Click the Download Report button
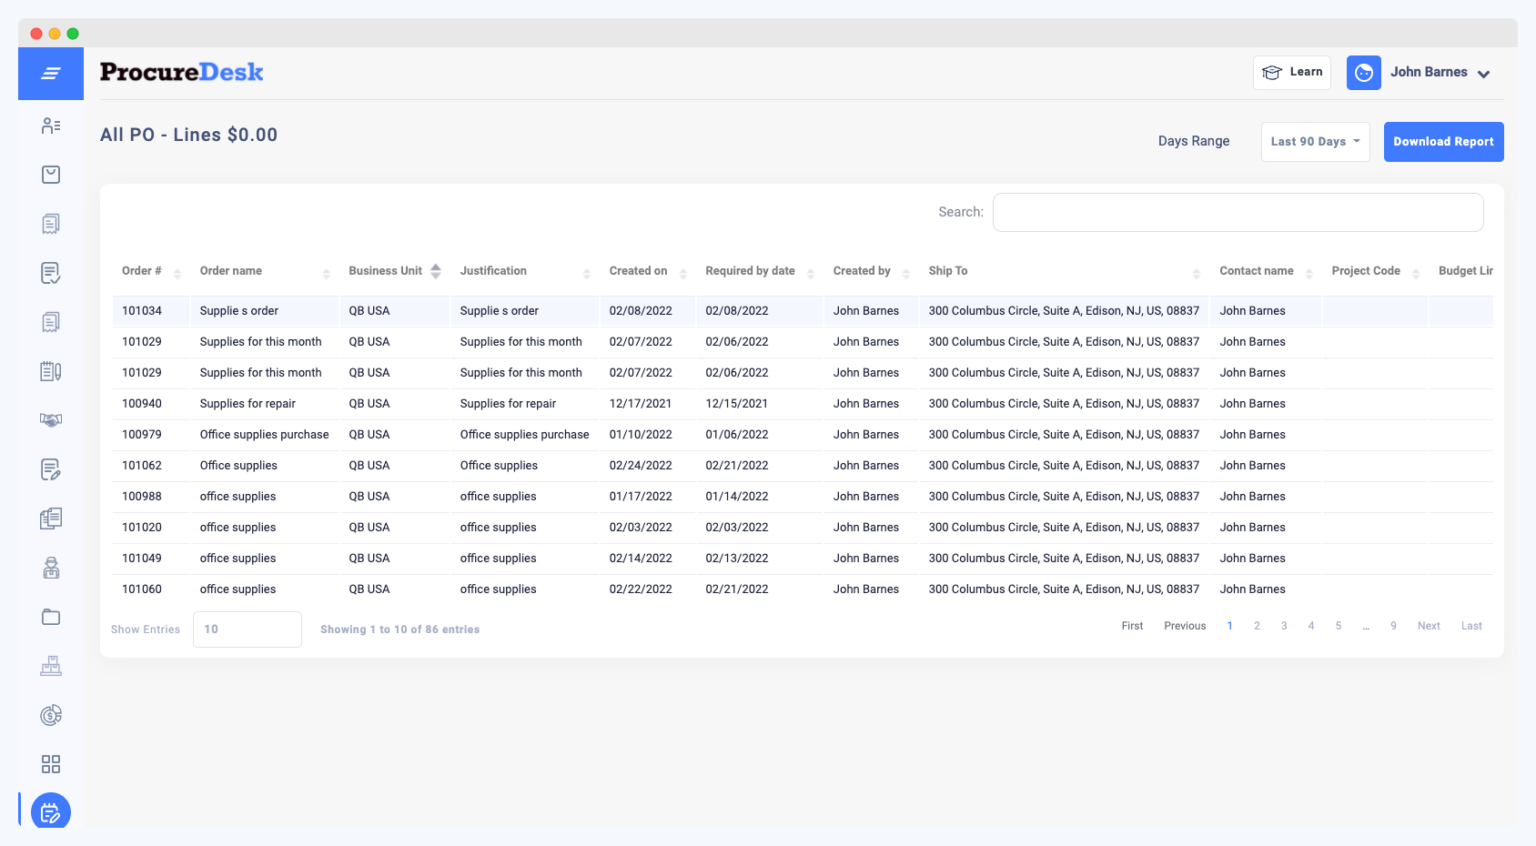The height and width of the screenshot is (846, 1536). 1443,141
